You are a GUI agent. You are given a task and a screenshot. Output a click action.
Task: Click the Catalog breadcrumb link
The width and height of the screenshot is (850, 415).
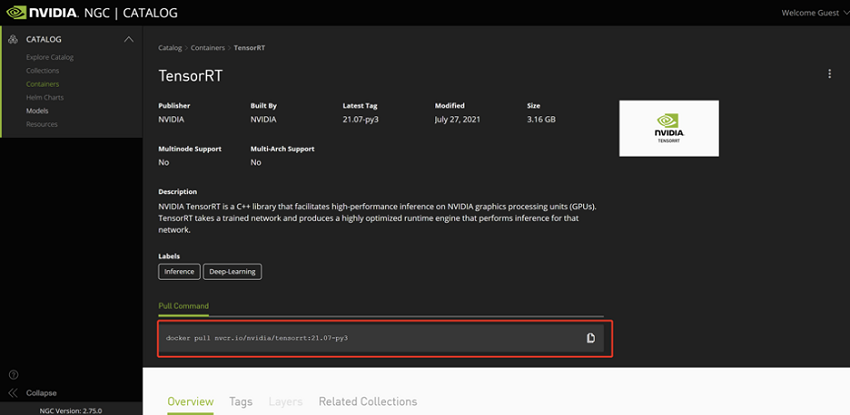(x=170, y=48)
